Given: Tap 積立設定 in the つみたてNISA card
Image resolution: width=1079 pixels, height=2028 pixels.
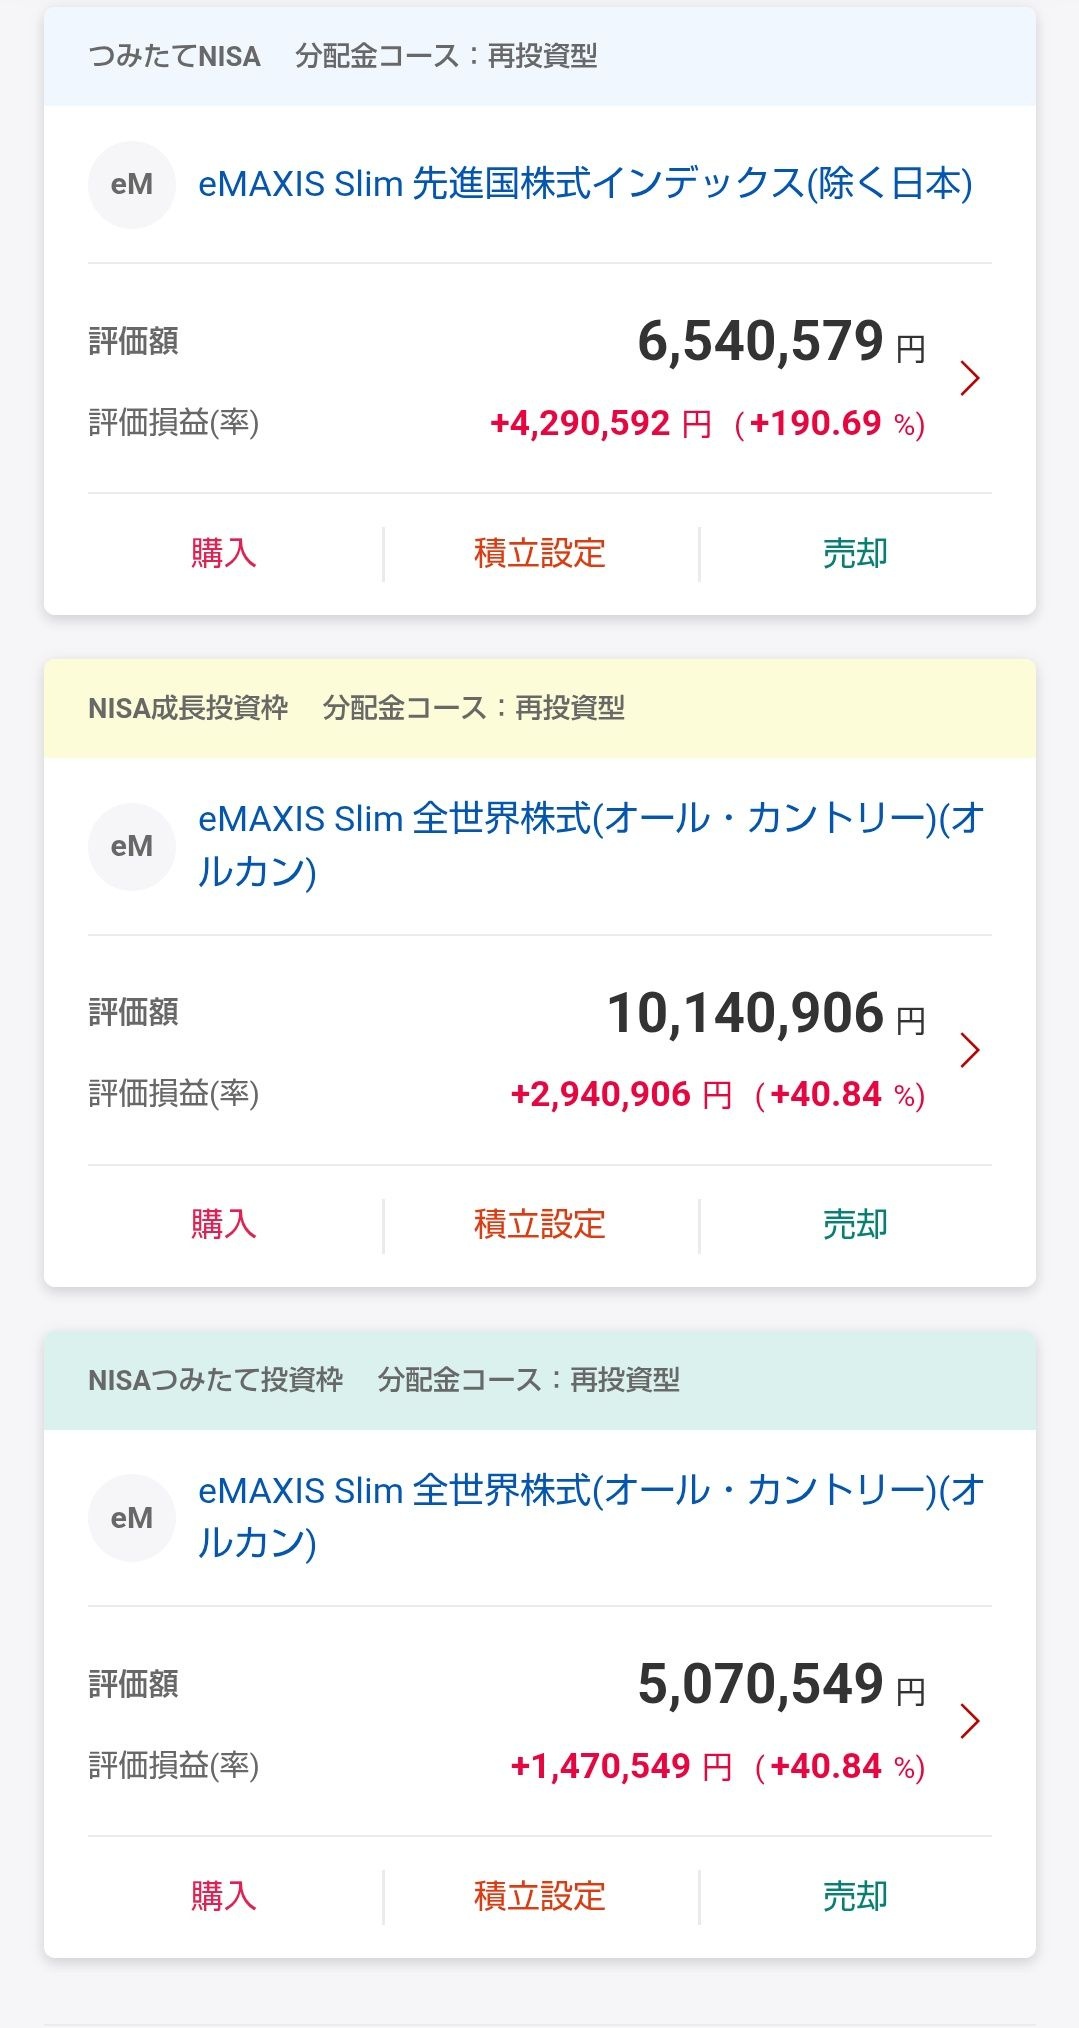Looking at the screenshot, I should (540, 553).
